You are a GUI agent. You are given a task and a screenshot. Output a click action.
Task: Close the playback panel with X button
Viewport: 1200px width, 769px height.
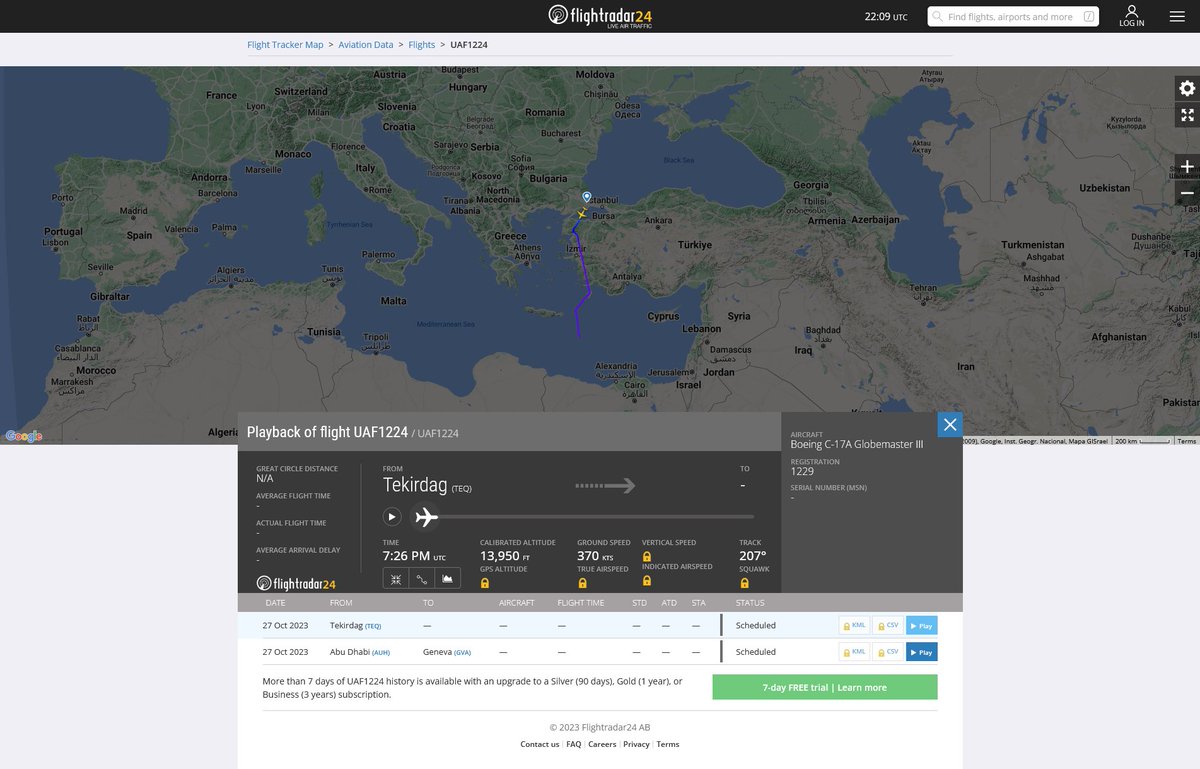[x=950, y=424]
